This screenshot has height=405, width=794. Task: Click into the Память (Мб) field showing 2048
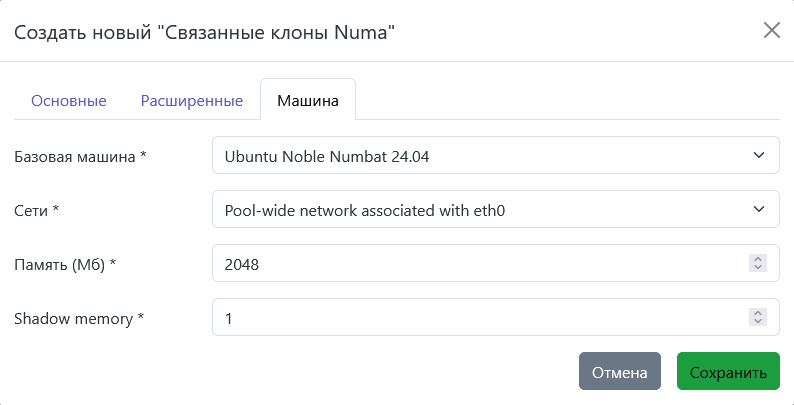pos(470,263)
